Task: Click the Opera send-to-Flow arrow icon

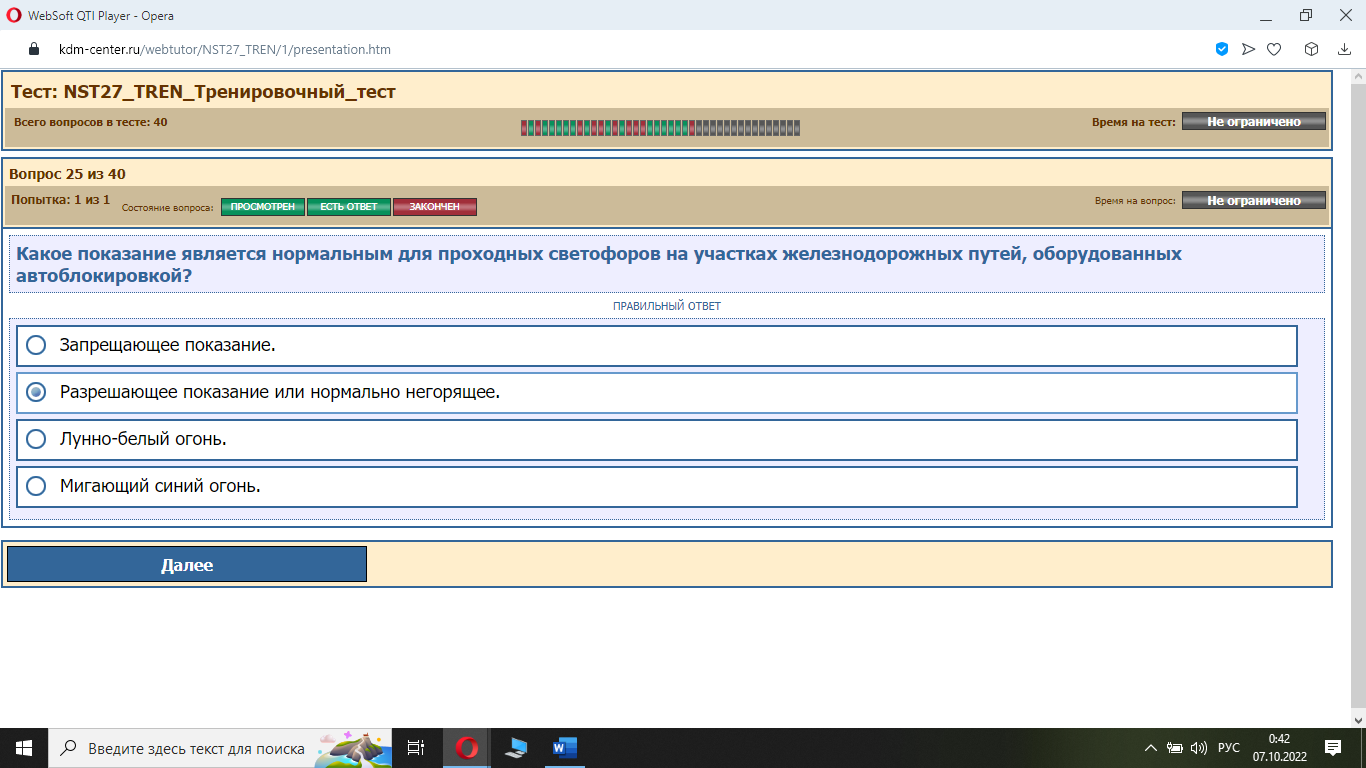Action: click(1248, 49)
